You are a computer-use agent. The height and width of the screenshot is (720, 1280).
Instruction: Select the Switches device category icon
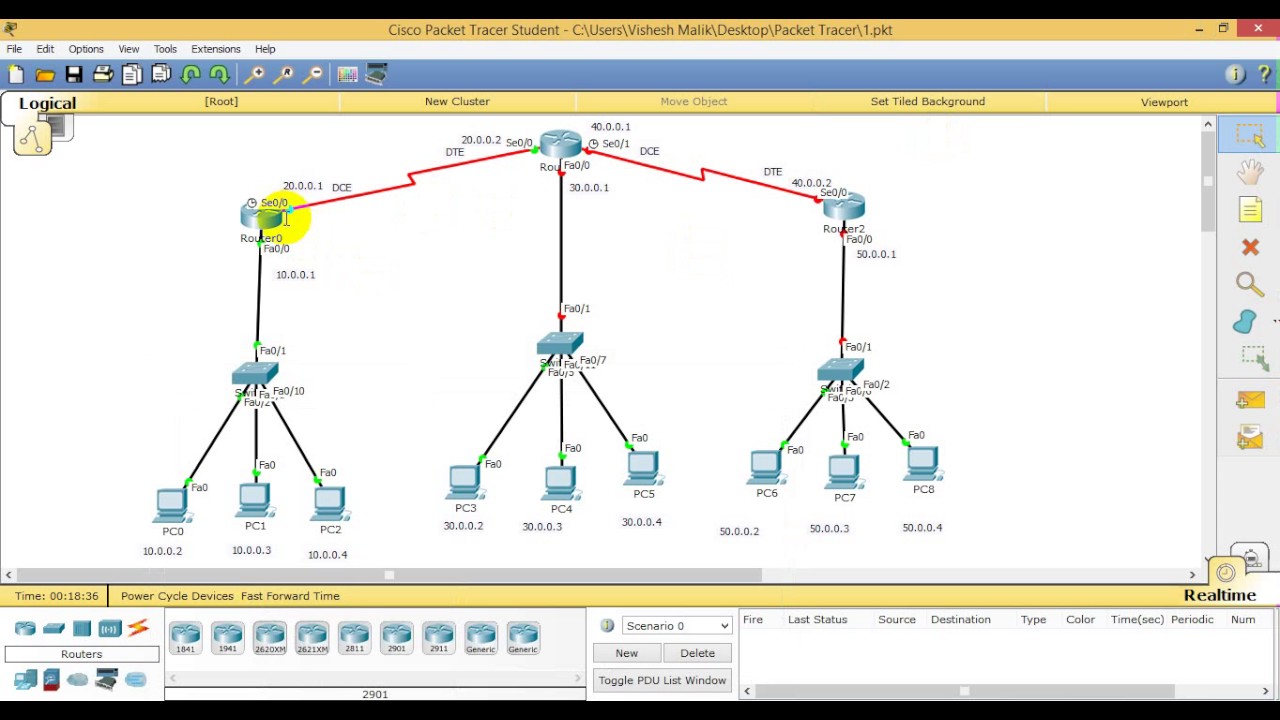(x=54, y=628)
